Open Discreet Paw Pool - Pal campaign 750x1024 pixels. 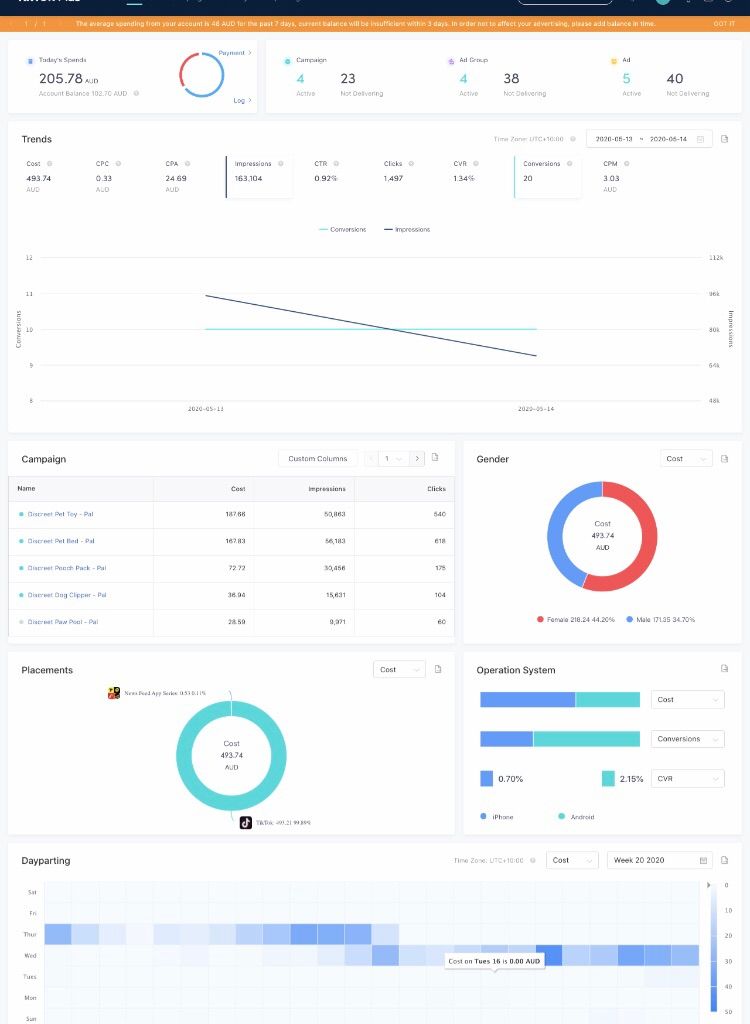(63, 622)
